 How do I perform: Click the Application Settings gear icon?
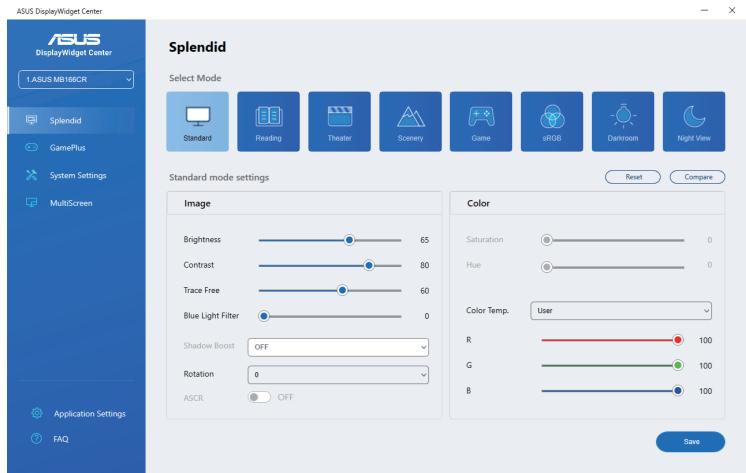(37, 413)
